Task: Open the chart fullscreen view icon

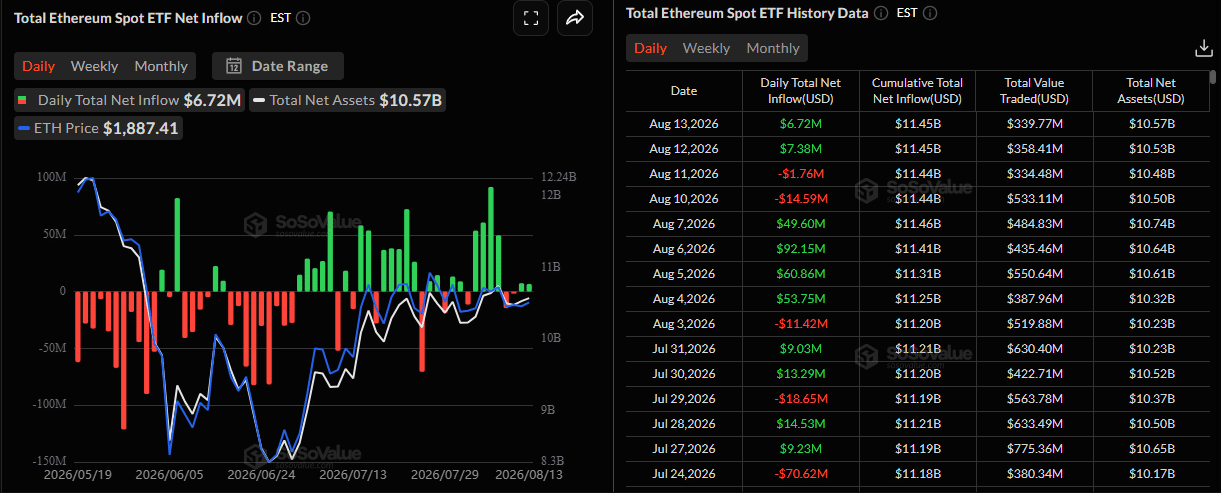Action: pyautogui.click(x=531, y=18)
